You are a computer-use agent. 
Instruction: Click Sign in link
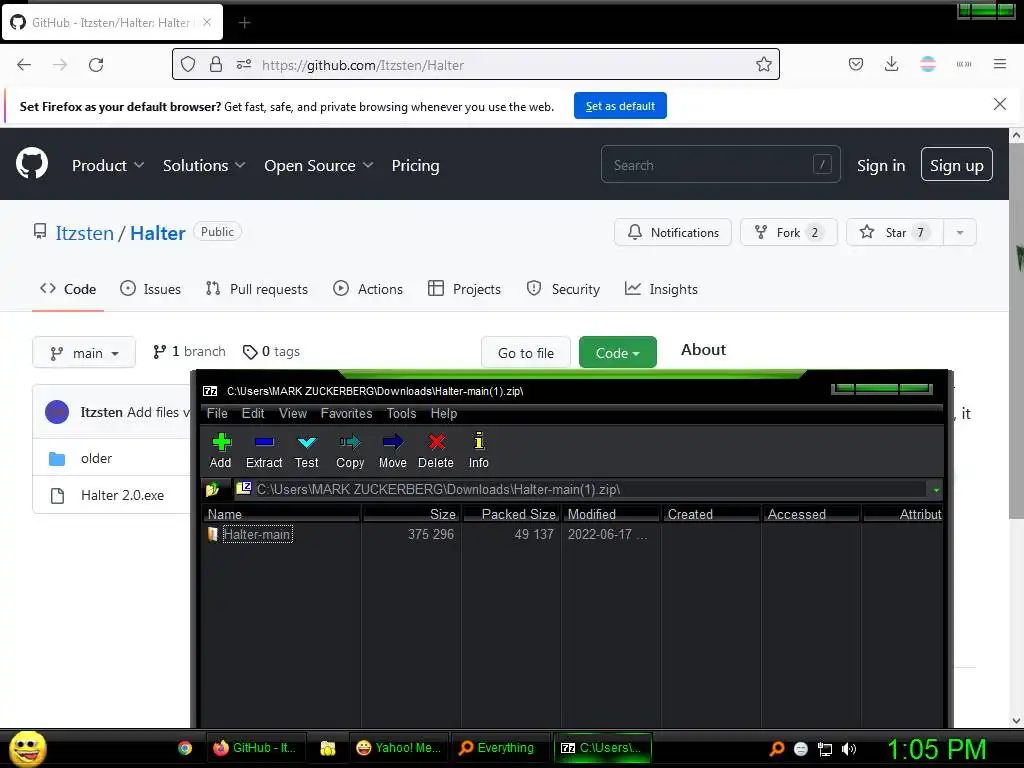coord(881,165)
